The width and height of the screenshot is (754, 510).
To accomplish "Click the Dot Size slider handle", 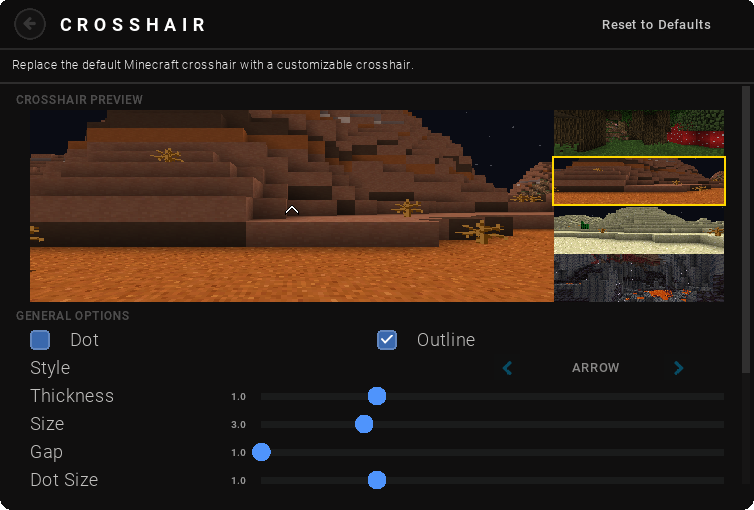I will click(x=377, y=480).
